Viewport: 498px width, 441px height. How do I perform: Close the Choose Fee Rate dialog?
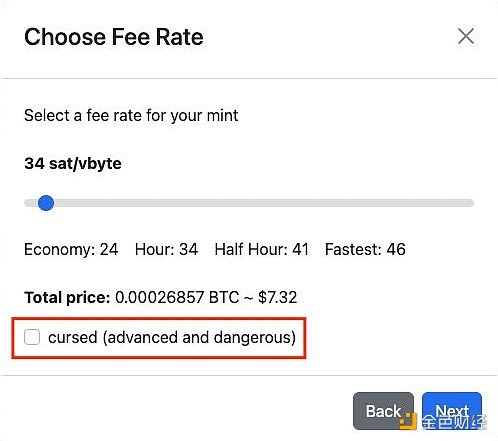click(466, 36)
